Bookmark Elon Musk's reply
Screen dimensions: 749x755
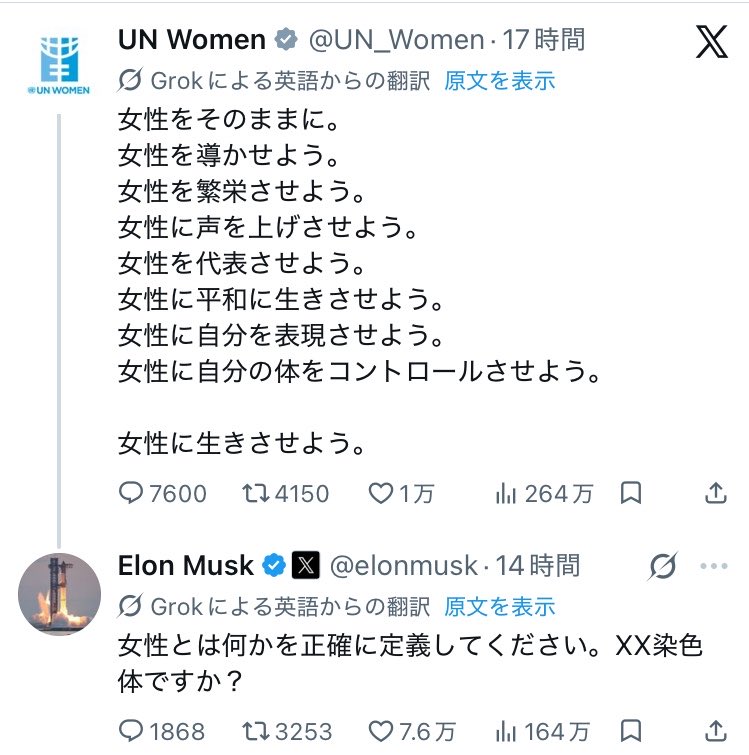pyautogui.click(x=631, y=731)
